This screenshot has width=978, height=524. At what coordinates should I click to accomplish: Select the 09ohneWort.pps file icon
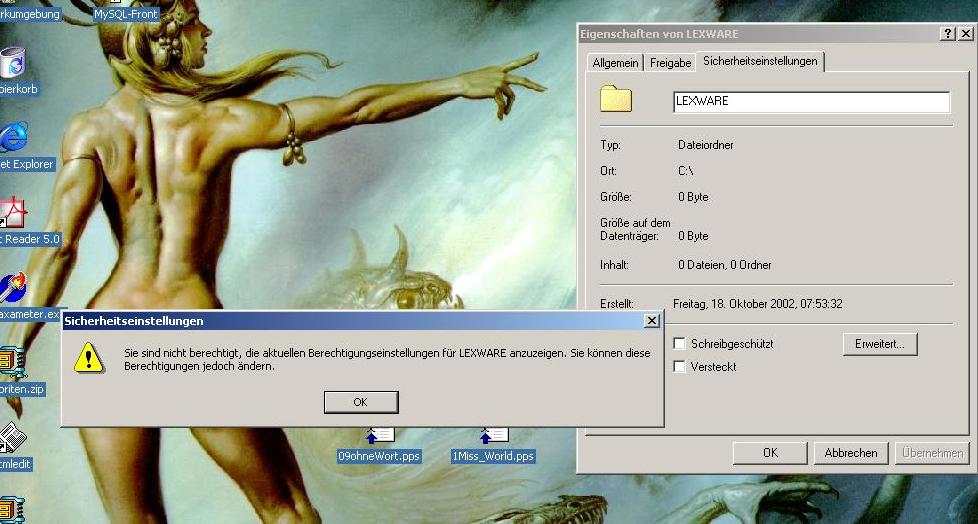pos(379,435)
